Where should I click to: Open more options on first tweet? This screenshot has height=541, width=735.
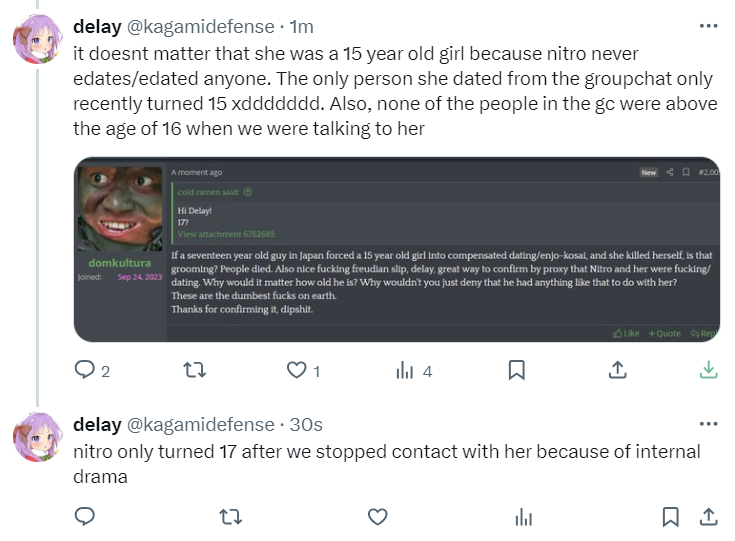[x=708, y=26]
